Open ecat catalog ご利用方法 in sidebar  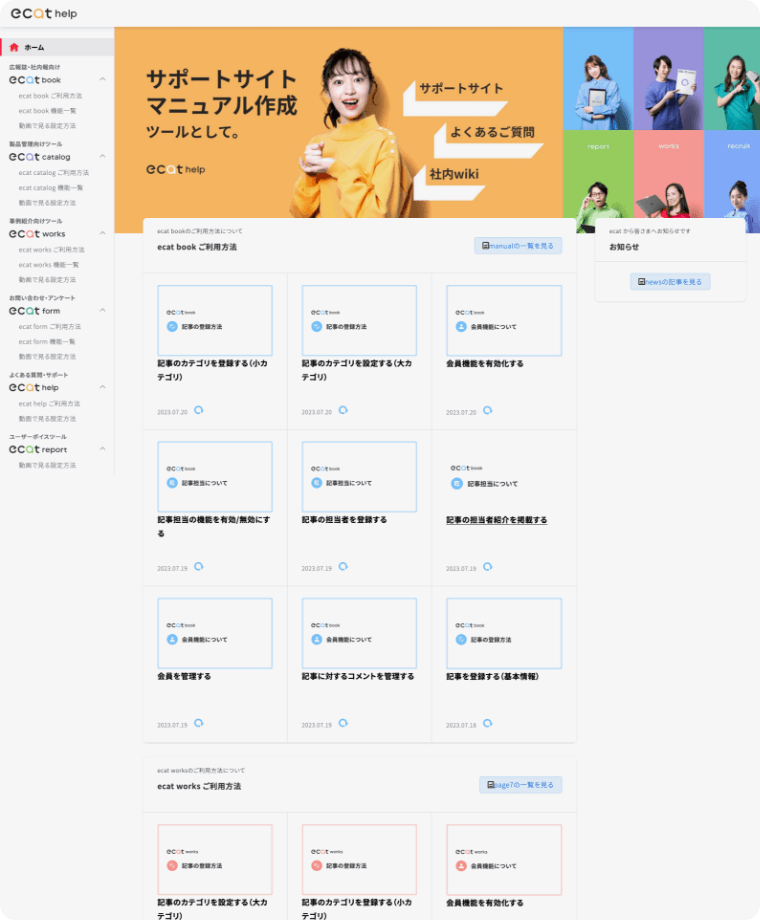[53, 172]
